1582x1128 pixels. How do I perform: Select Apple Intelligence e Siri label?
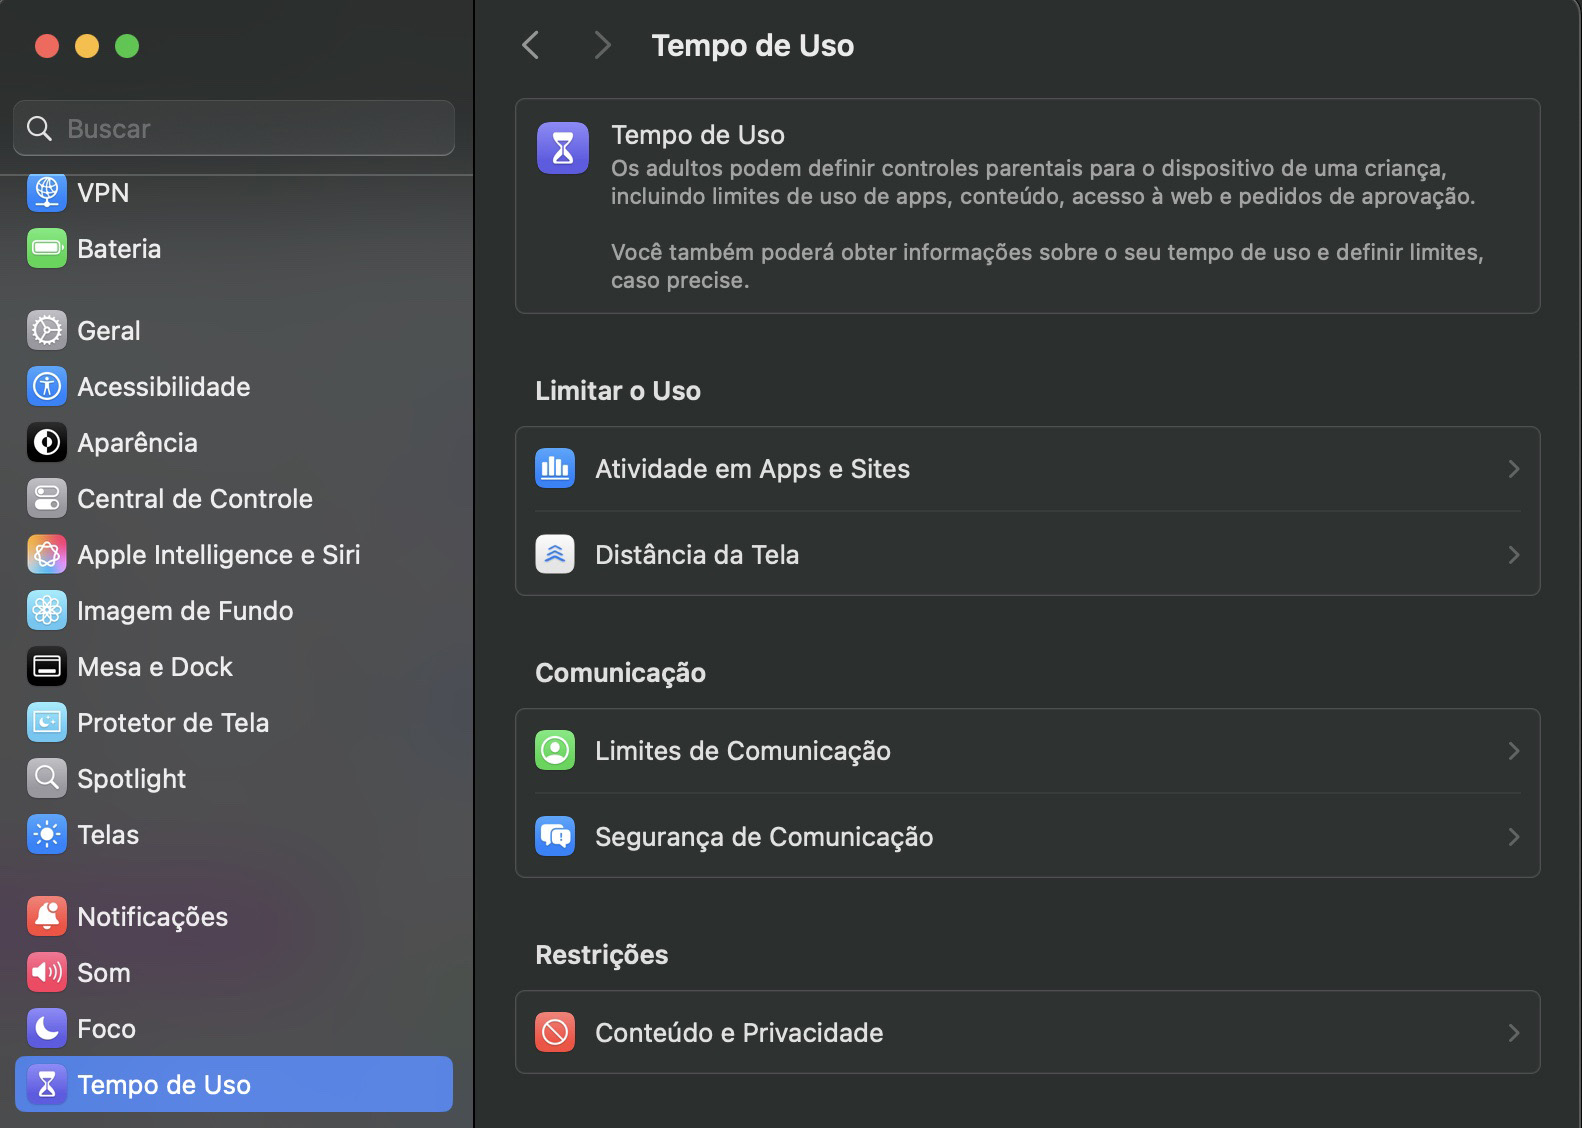pyautogui.click(x=218, y=554)
